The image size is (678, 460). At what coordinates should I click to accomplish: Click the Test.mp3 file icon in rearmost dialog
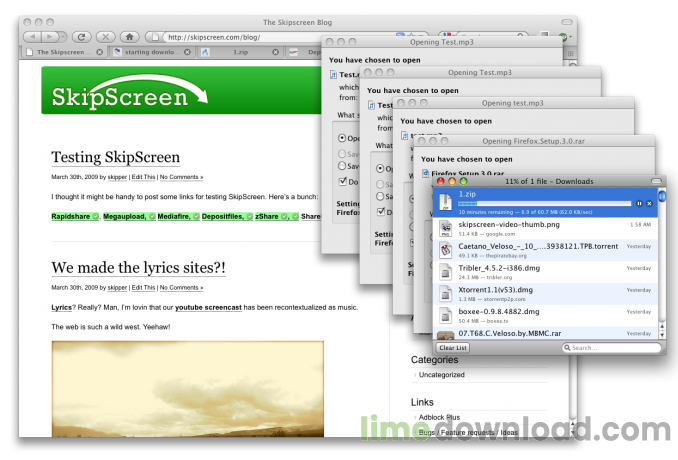tap(333, 75)
